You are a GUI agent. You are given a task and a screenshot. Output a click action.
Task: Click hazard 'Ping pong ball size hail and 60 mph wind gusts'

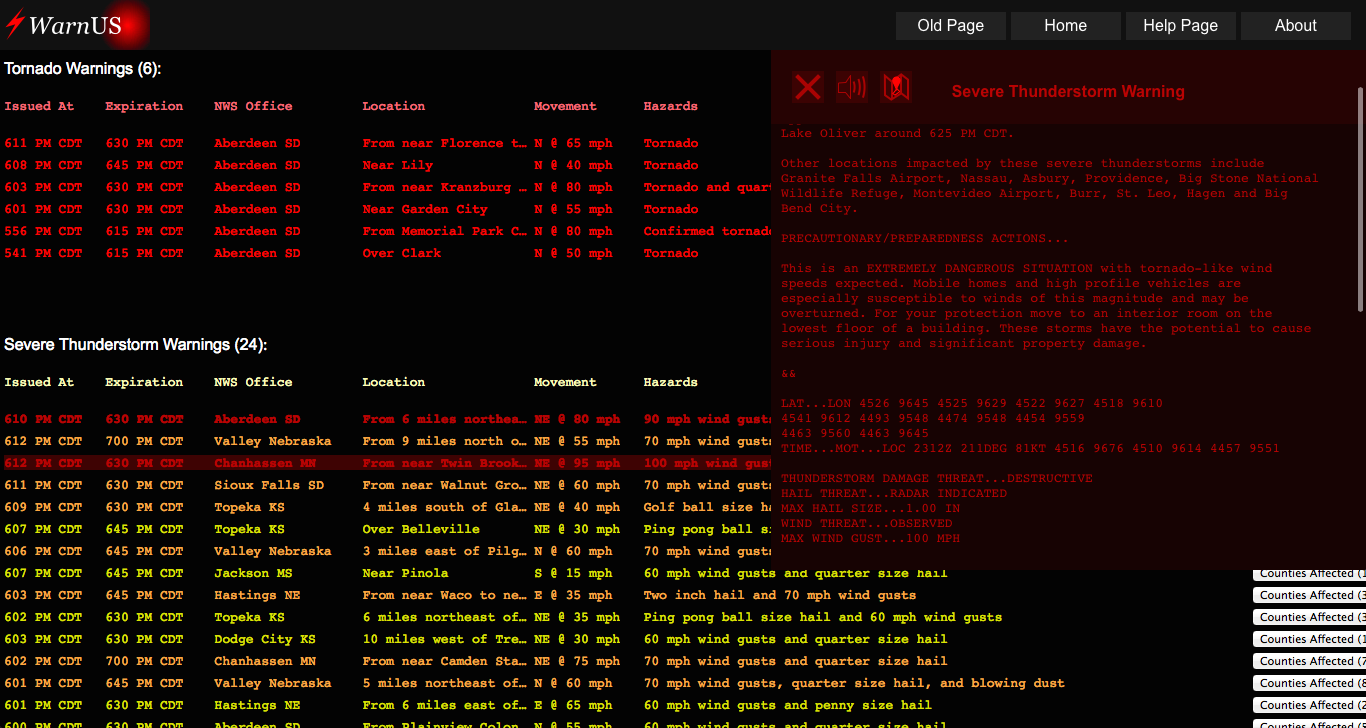(823, 617)
